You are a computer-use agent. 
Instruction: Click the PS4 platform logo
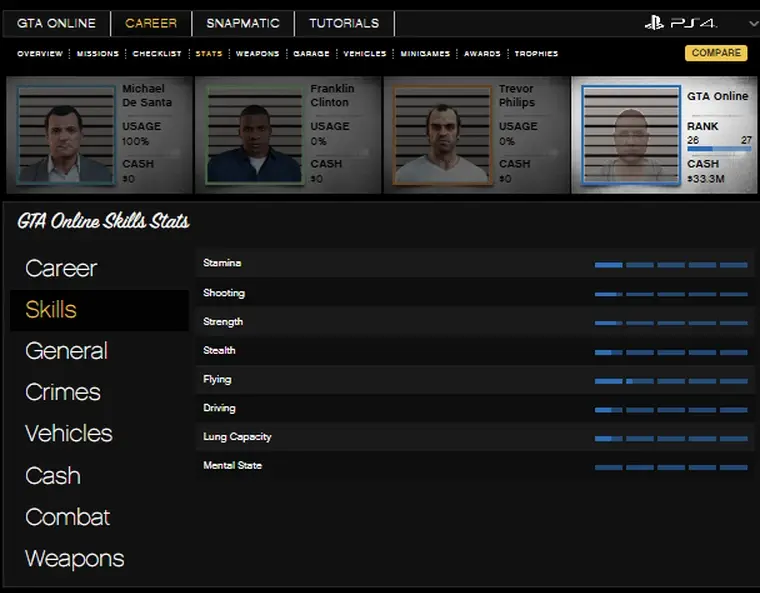[681, 23]
